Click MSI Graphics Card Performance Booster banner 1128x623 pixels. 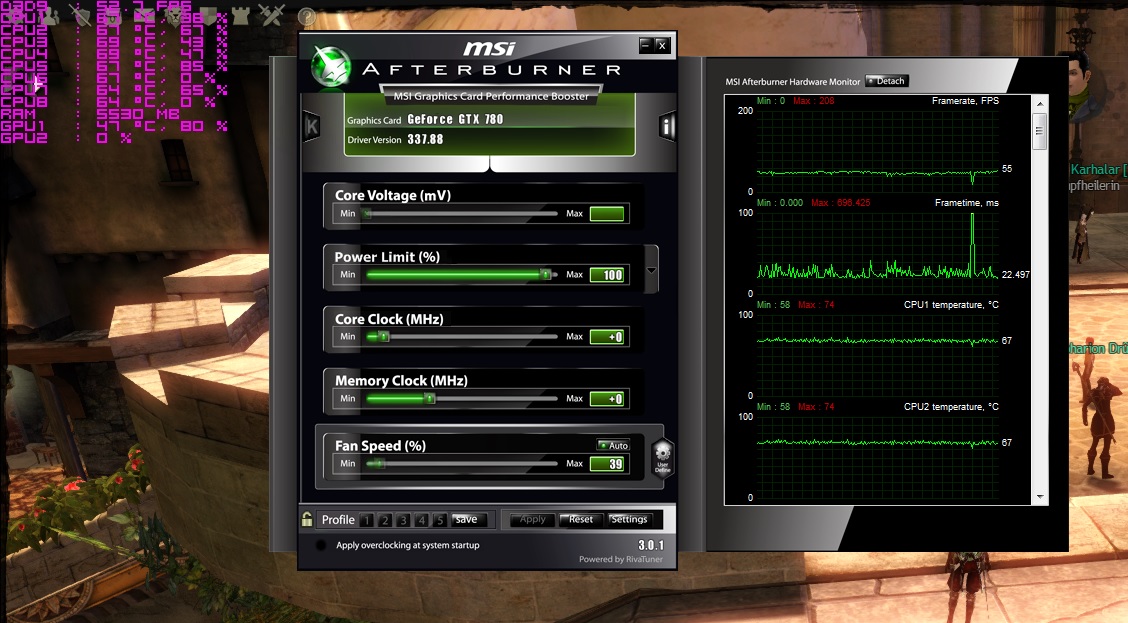tap(491, 96)
